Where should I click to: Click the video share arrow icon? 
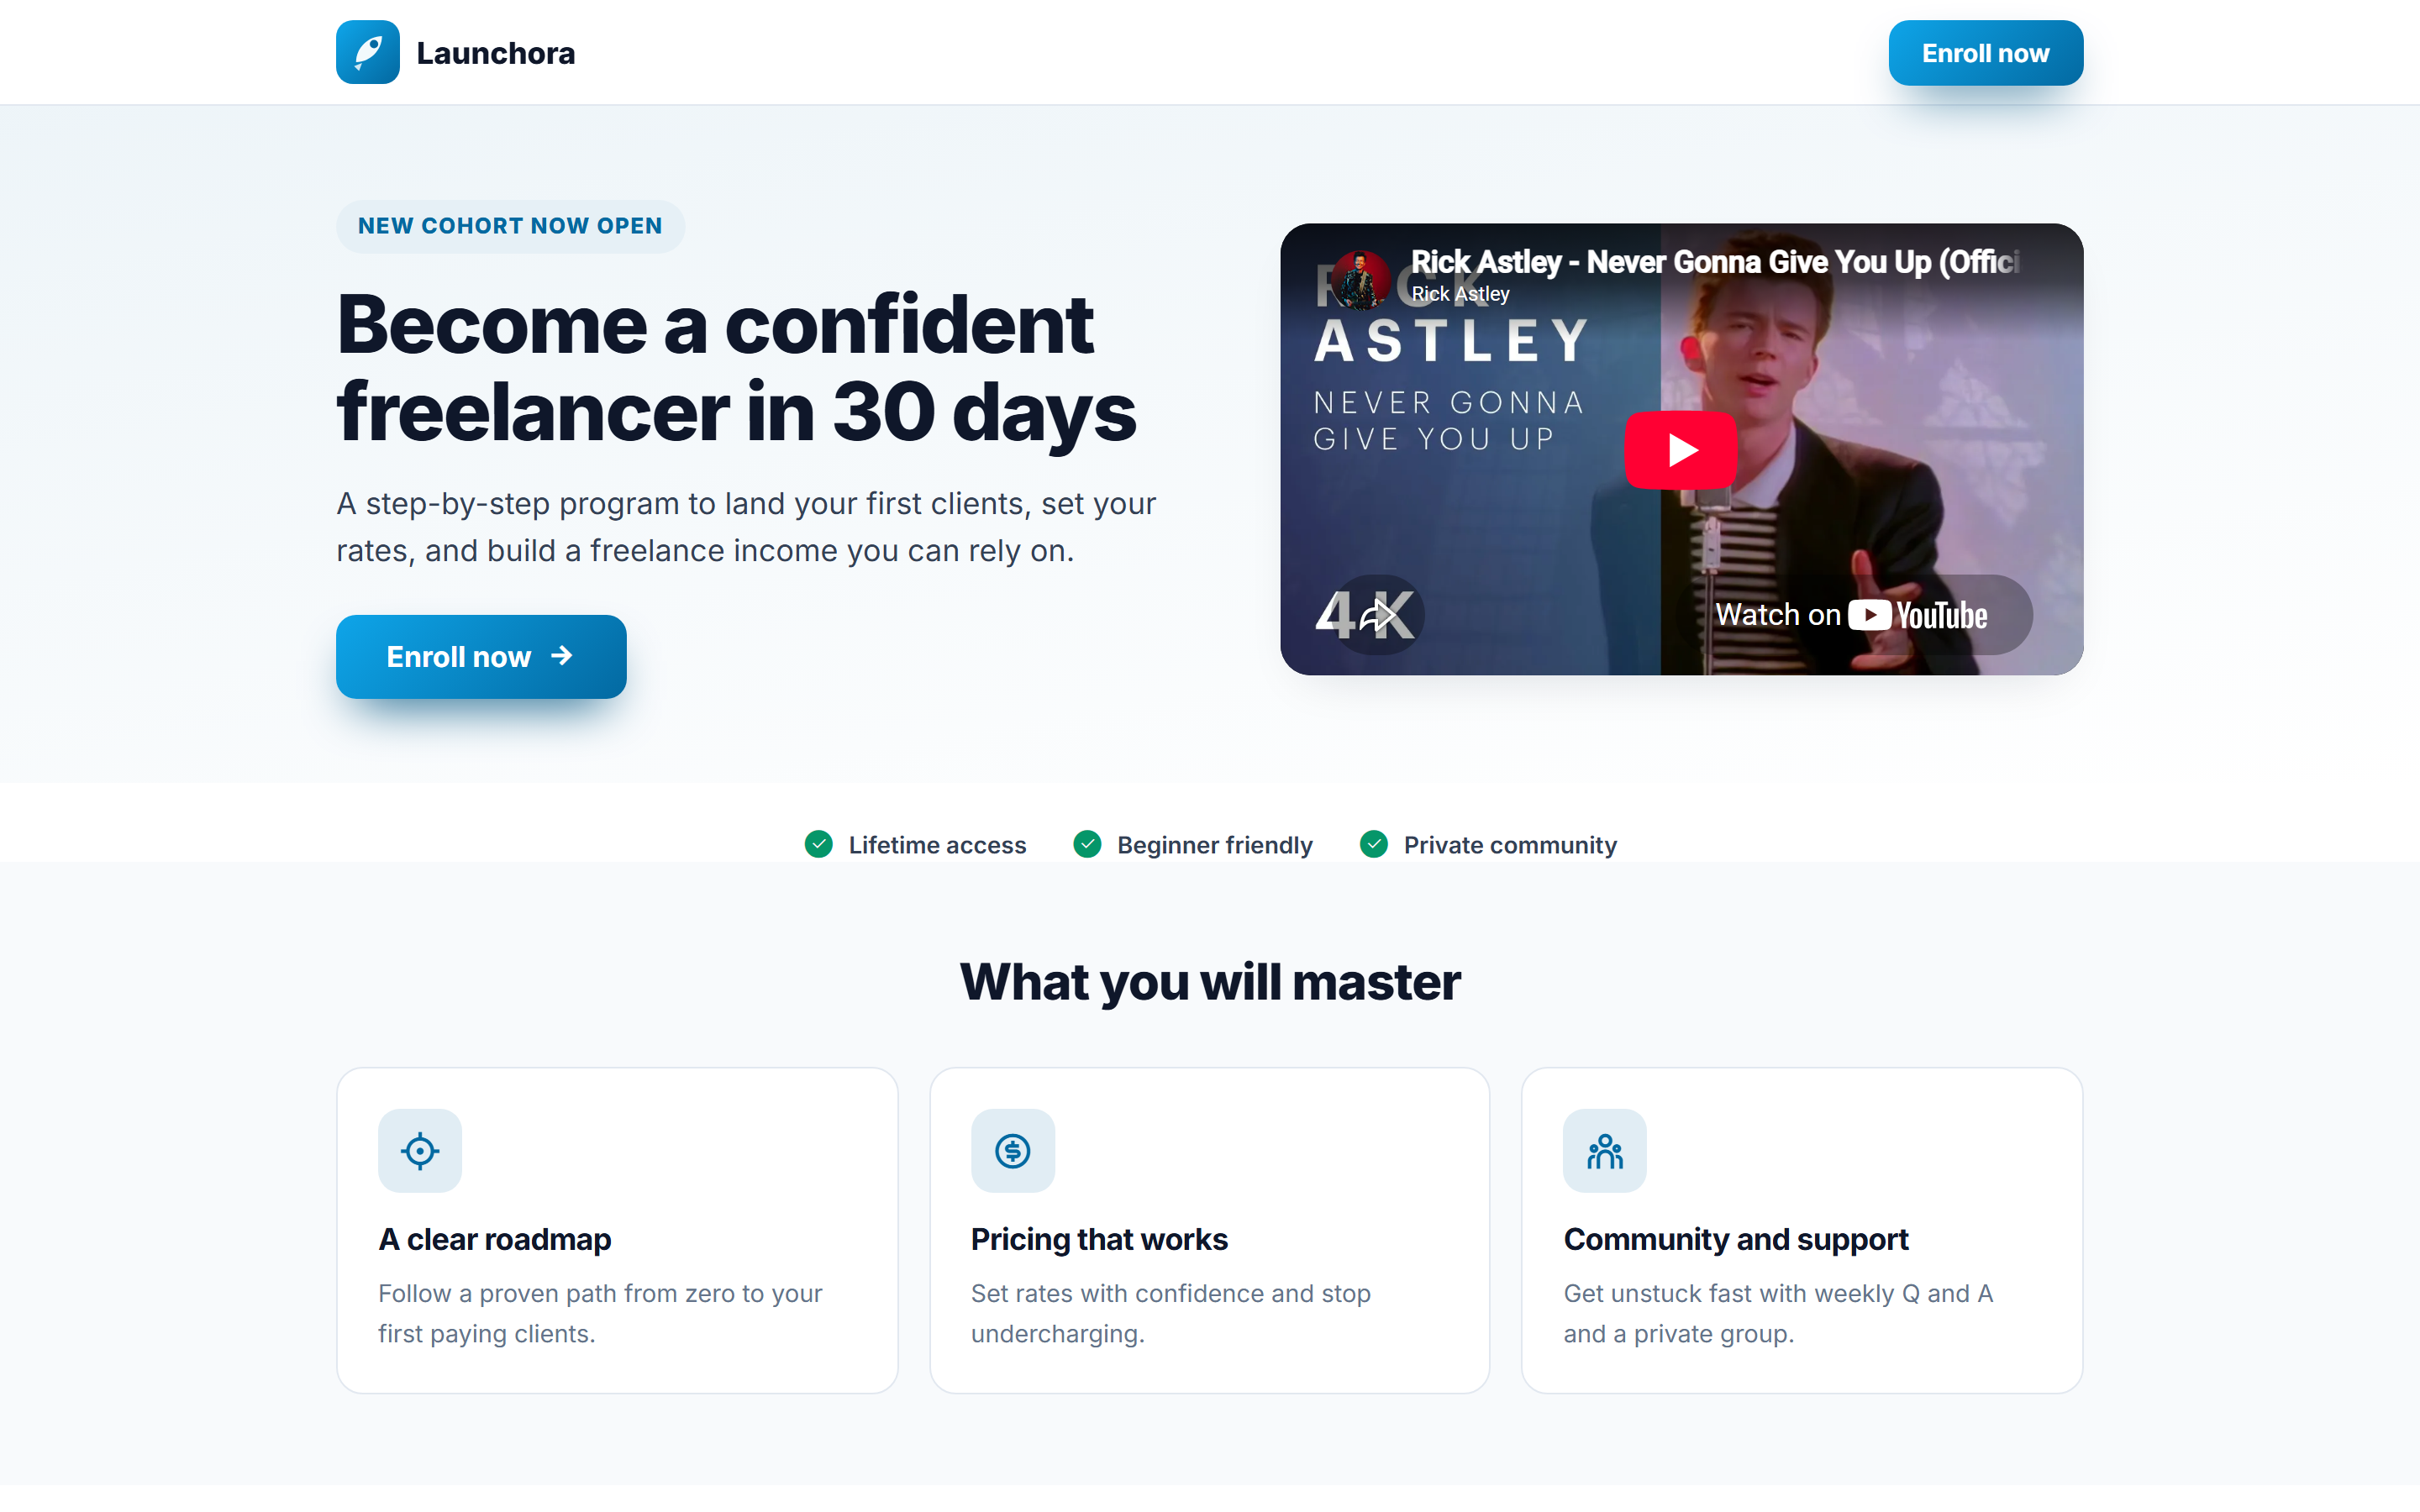1378,614
